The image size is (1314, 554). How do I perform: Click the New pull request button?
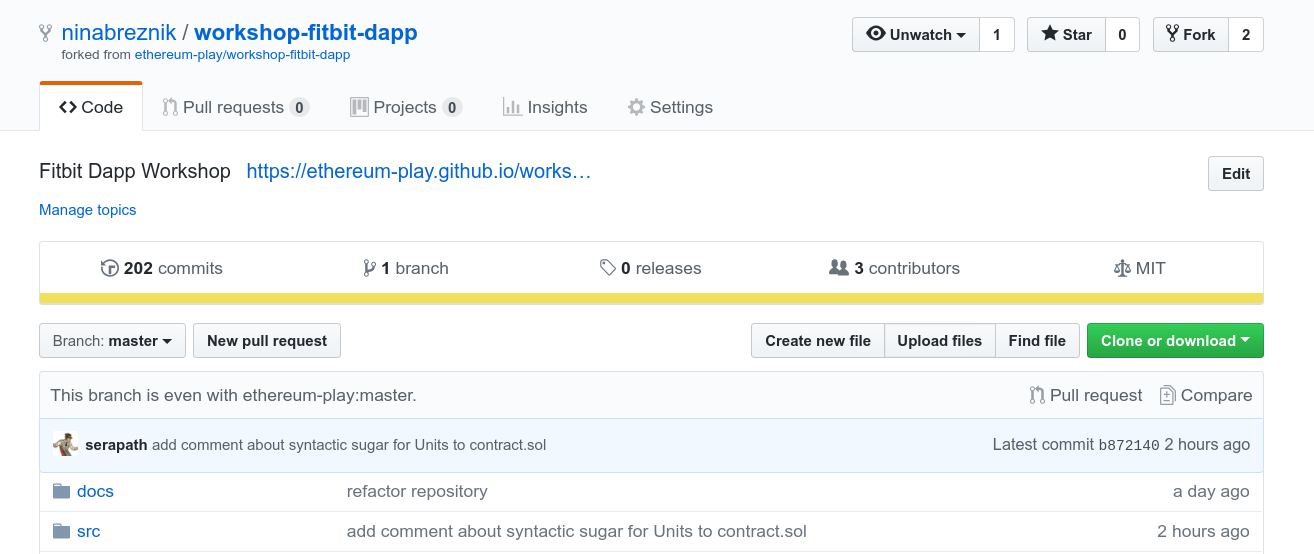[267, 340]
